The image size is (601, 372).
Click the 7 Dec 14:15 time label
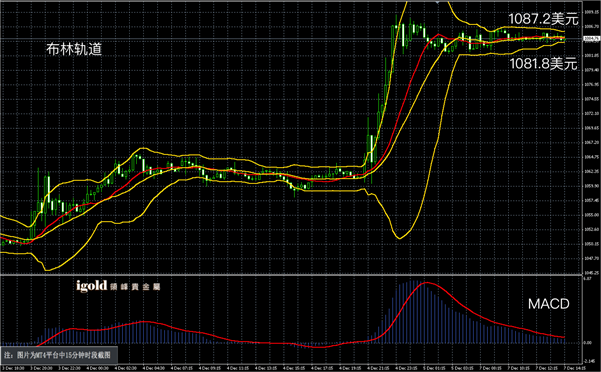coord(574,368)
